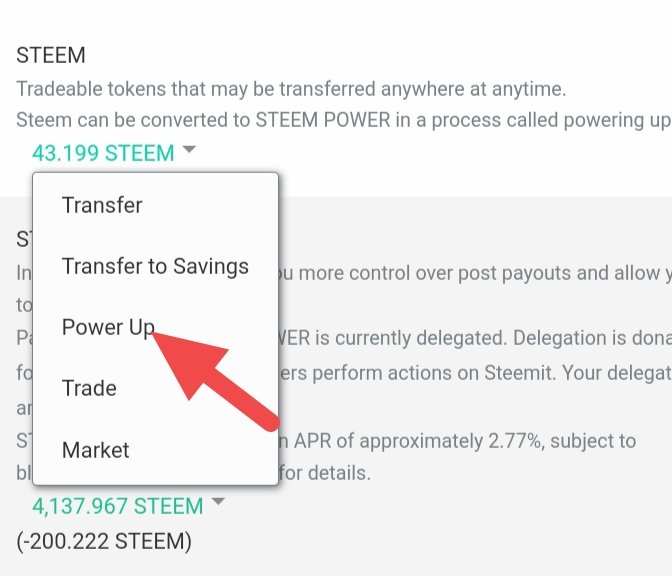This screenshot has width=672, height=576.
Task: Choose Transfer in the STEEM menu
Action: pyautogui.click(x=102, y=206)
